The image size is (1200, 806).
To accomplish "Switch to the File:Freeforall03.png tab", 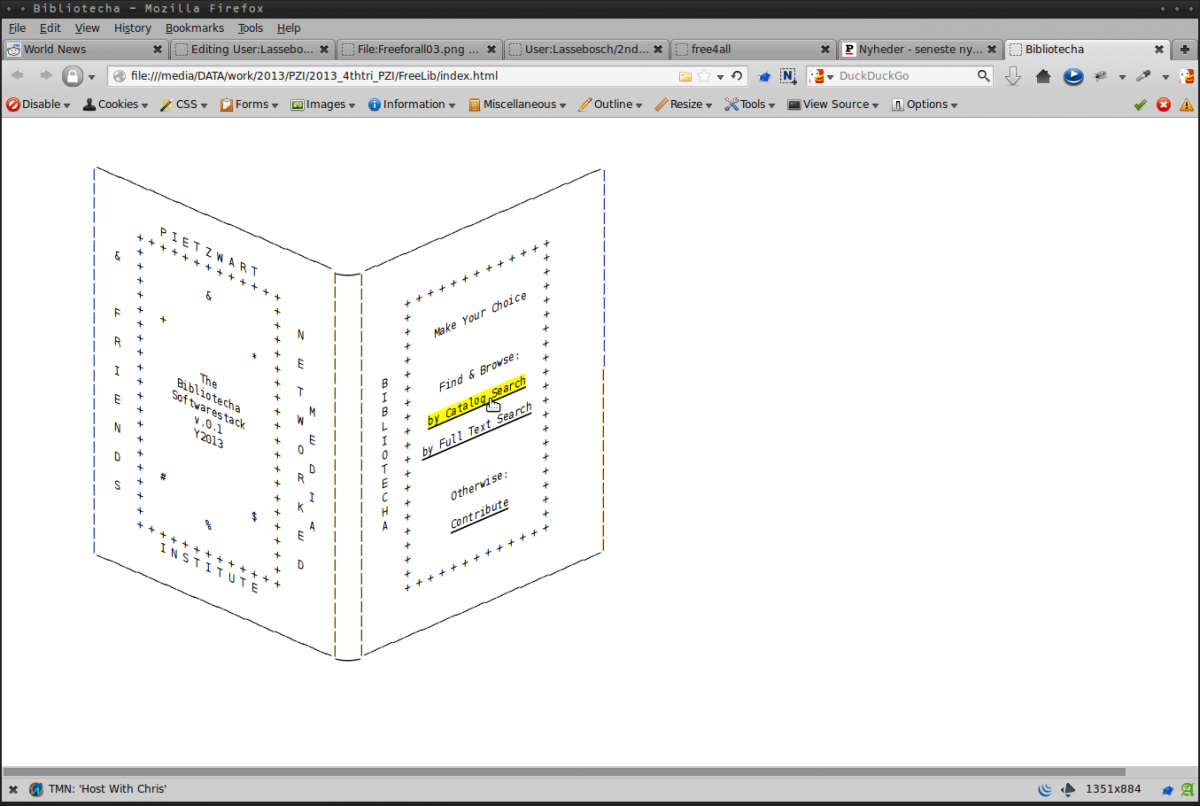I will pos(419,49).
